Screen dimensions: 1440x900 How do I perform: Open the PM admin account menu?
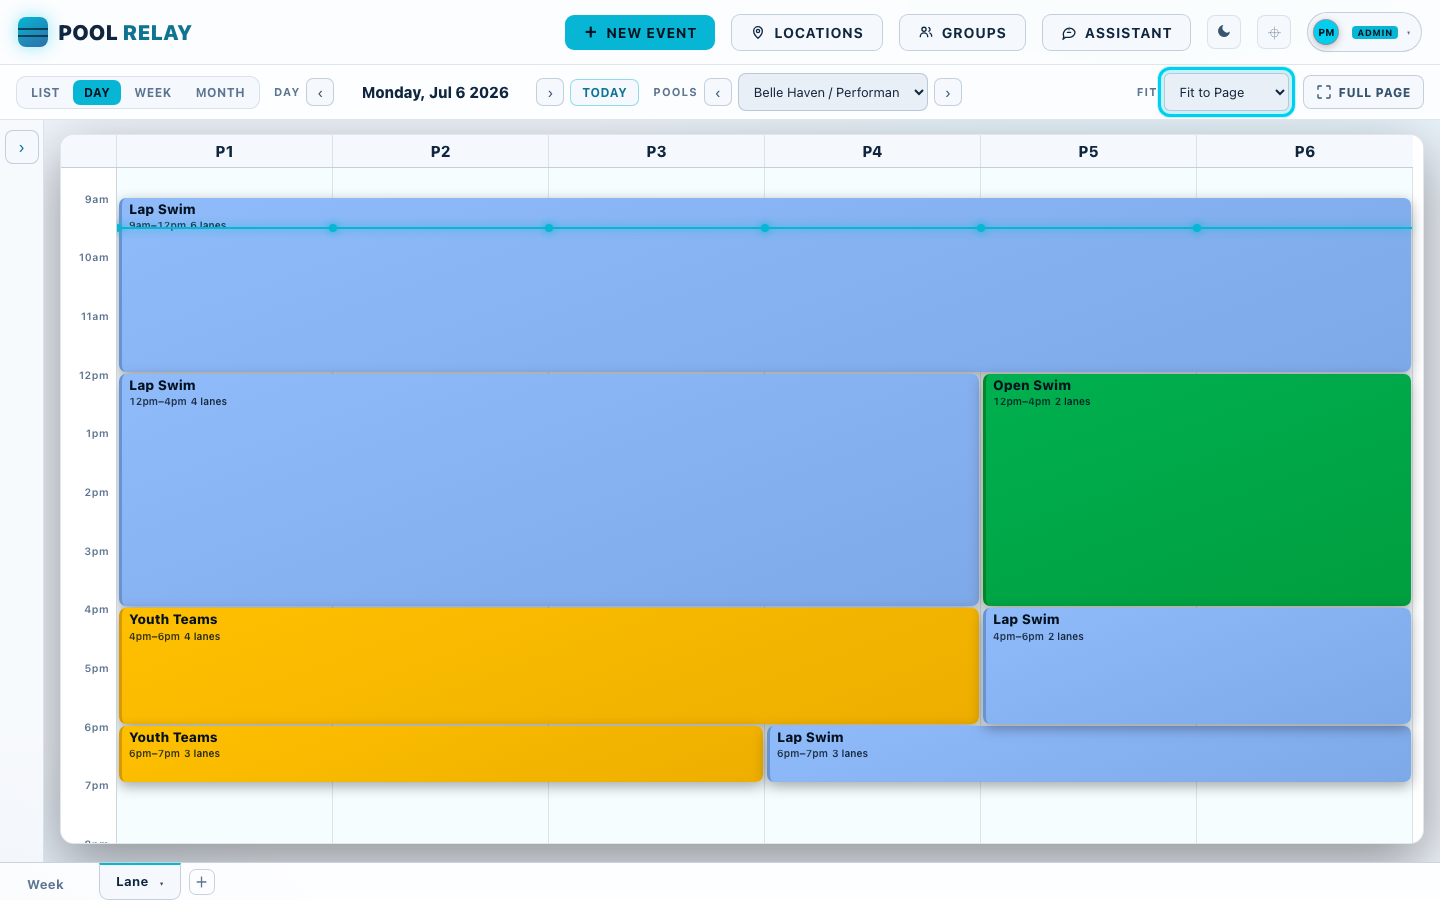[x=1364, y=32]
